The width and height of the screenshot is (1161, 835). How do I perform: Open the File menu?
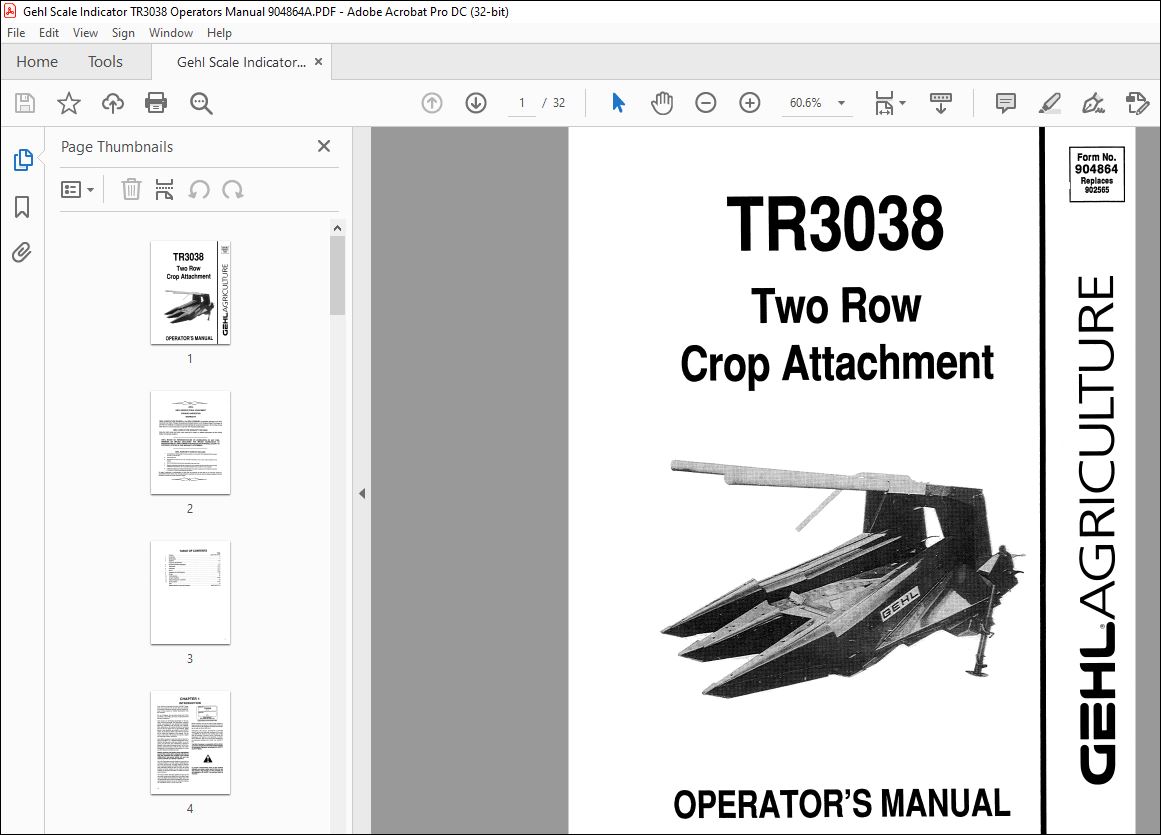point(16,33)
